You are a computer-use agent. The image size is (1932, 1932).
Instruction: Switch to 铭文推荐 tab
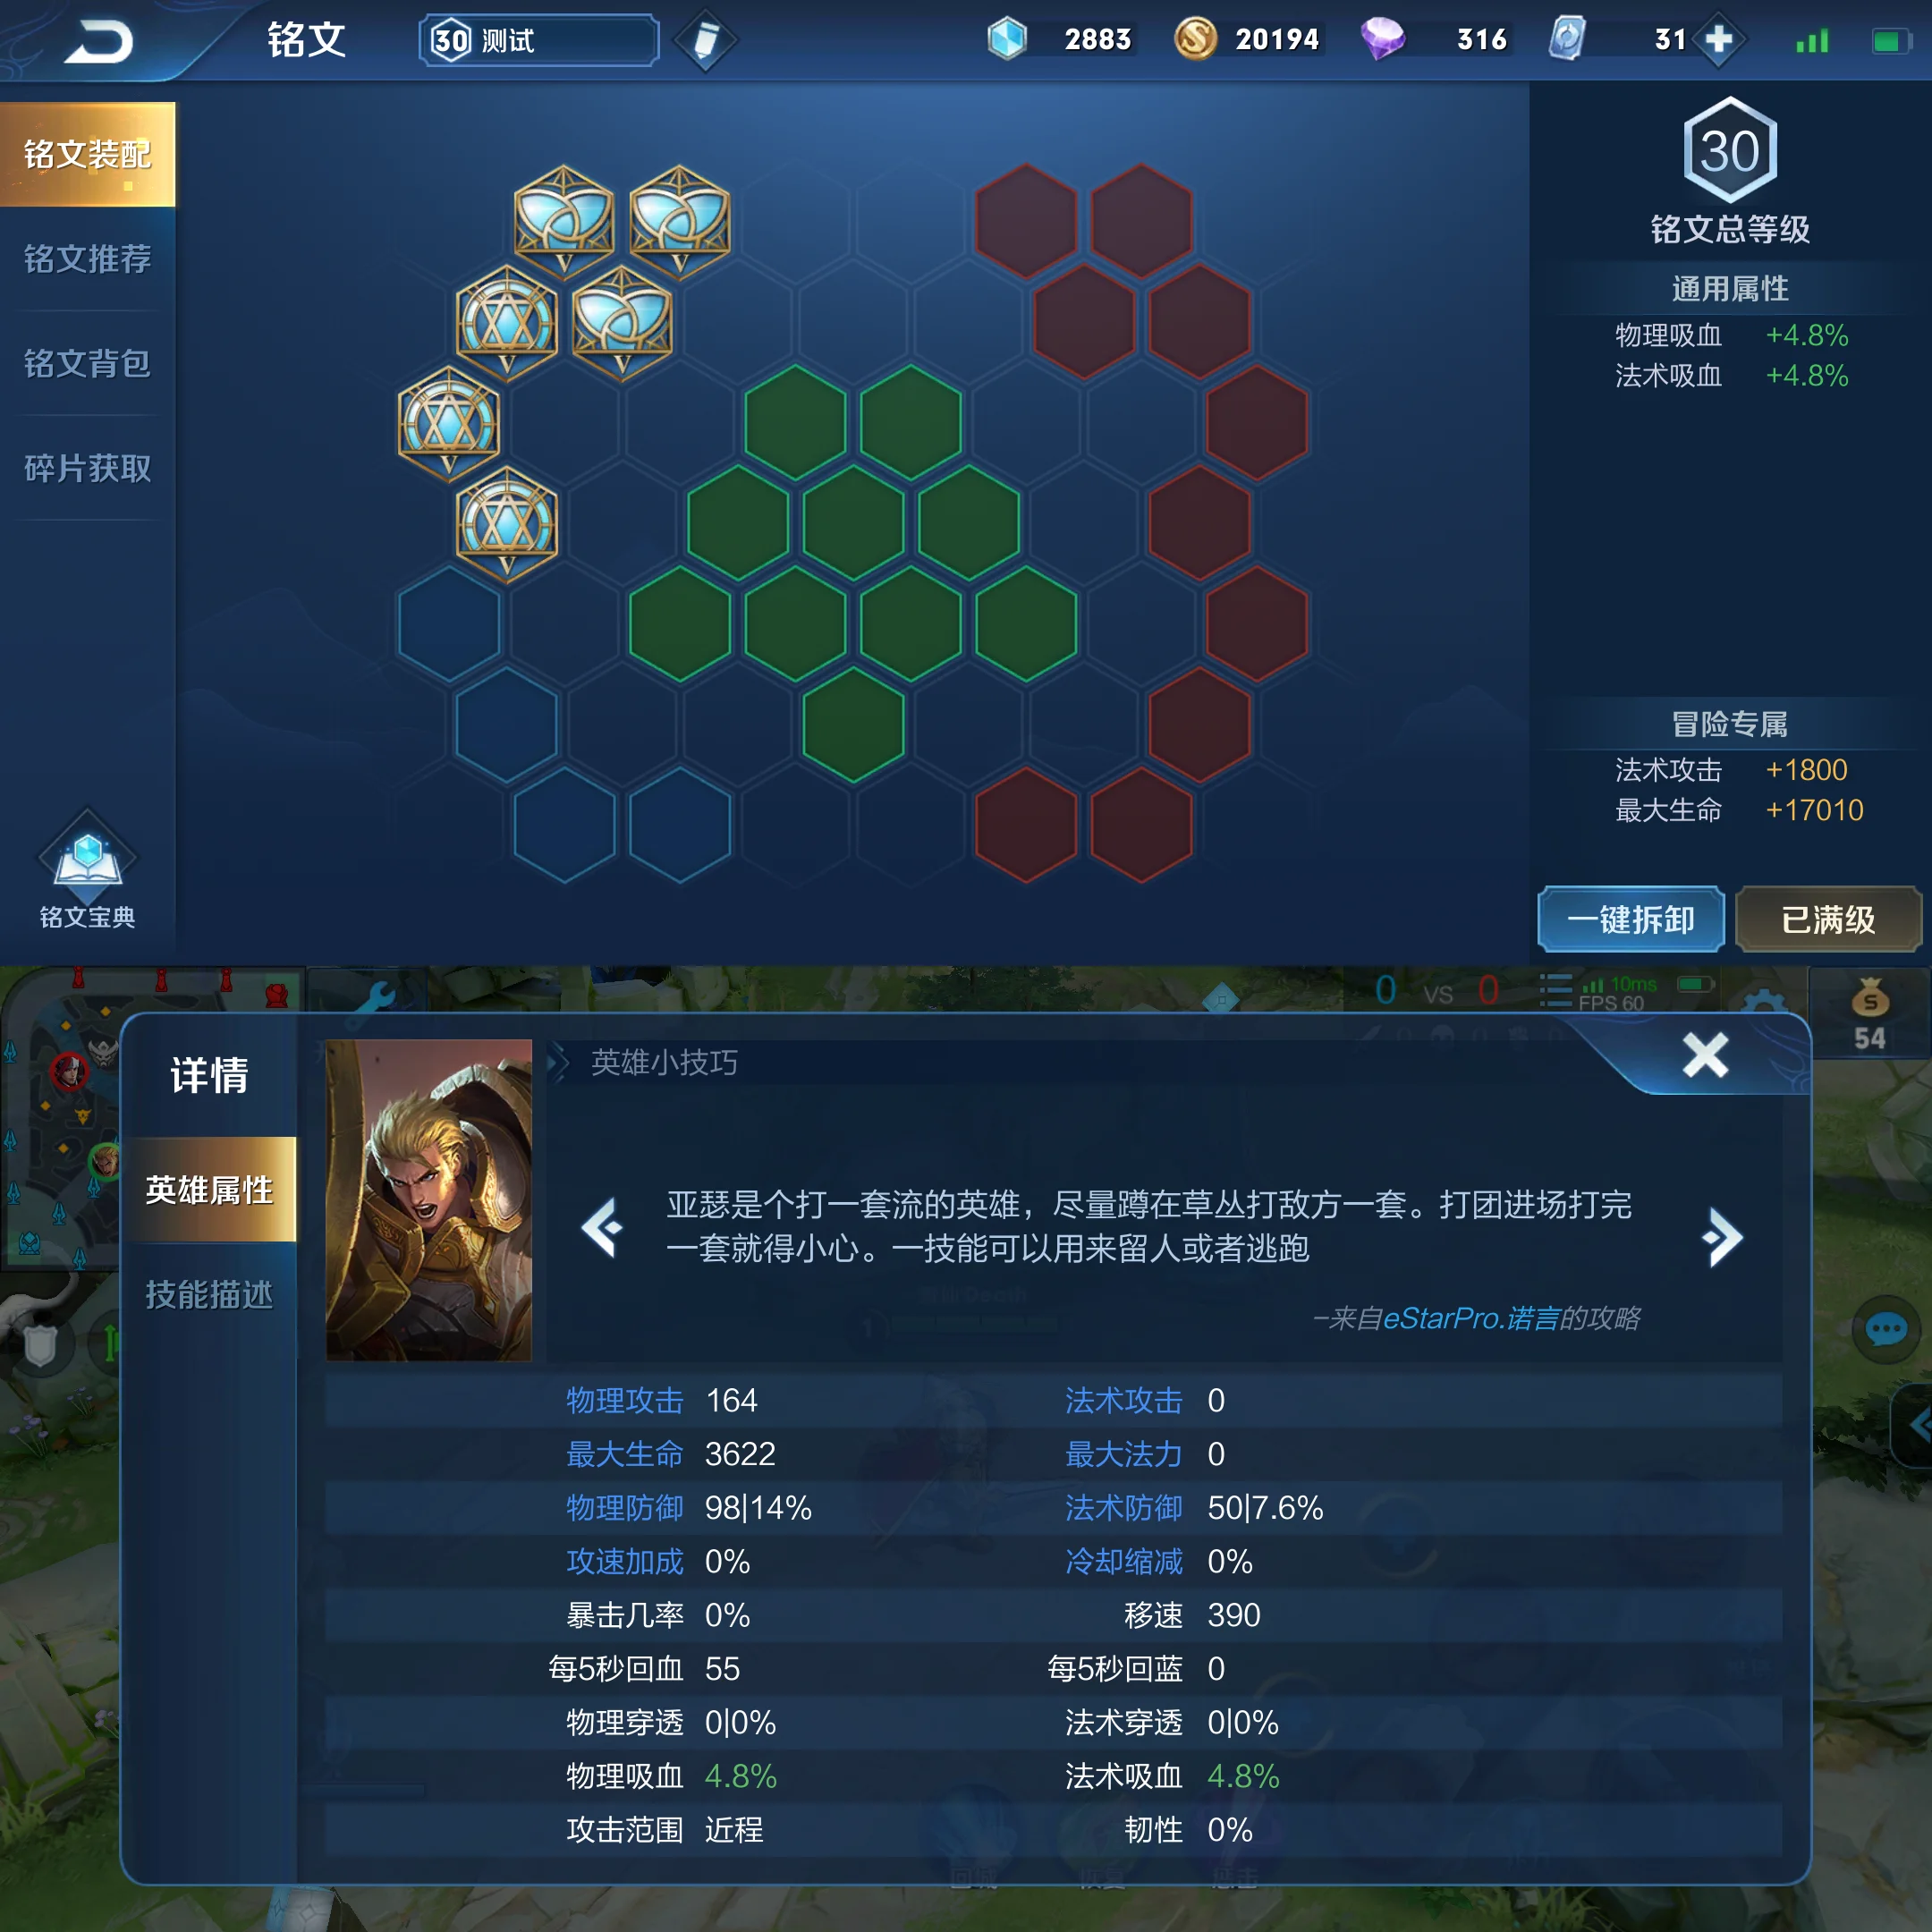[x=88, y=259]
